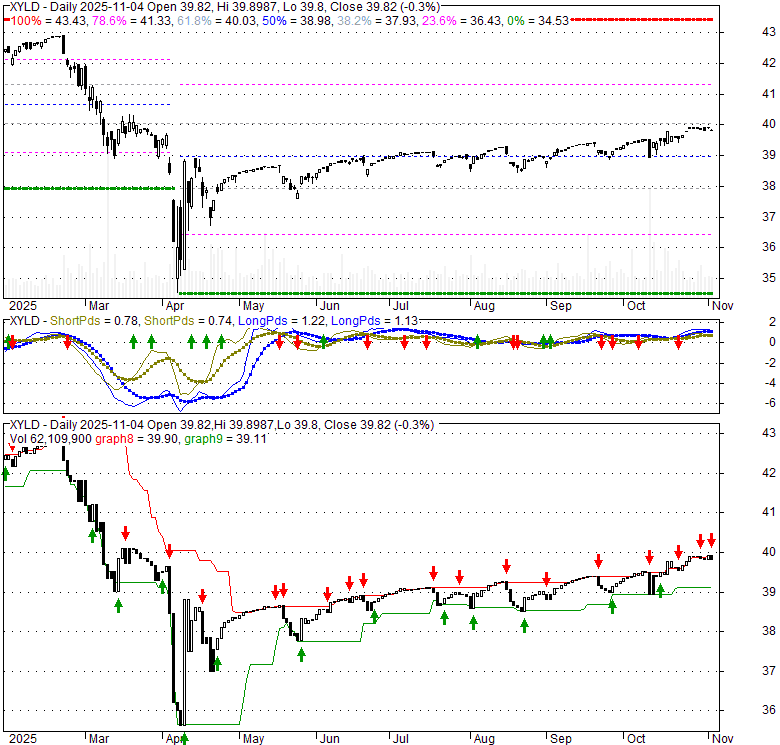Click '2025' on the top chart's time axis
The height and width of the screenshot is (745, 780).
[23, 306]
